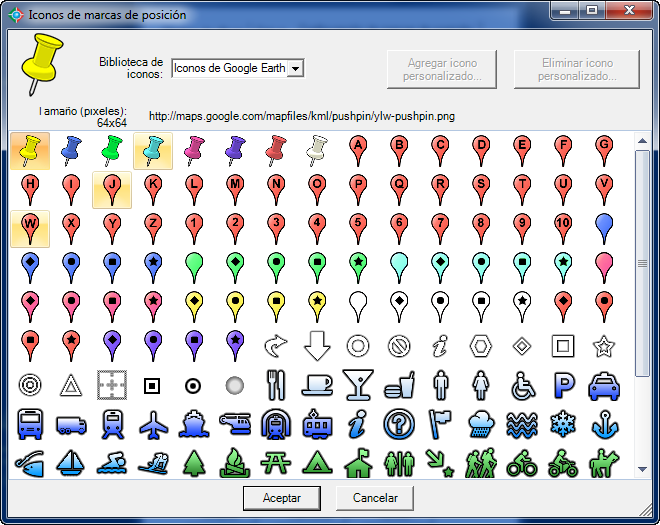Pick the red marker labeled G
This screenshot has width=660, height=525.
pyautogui.click(x=604, y=151)
